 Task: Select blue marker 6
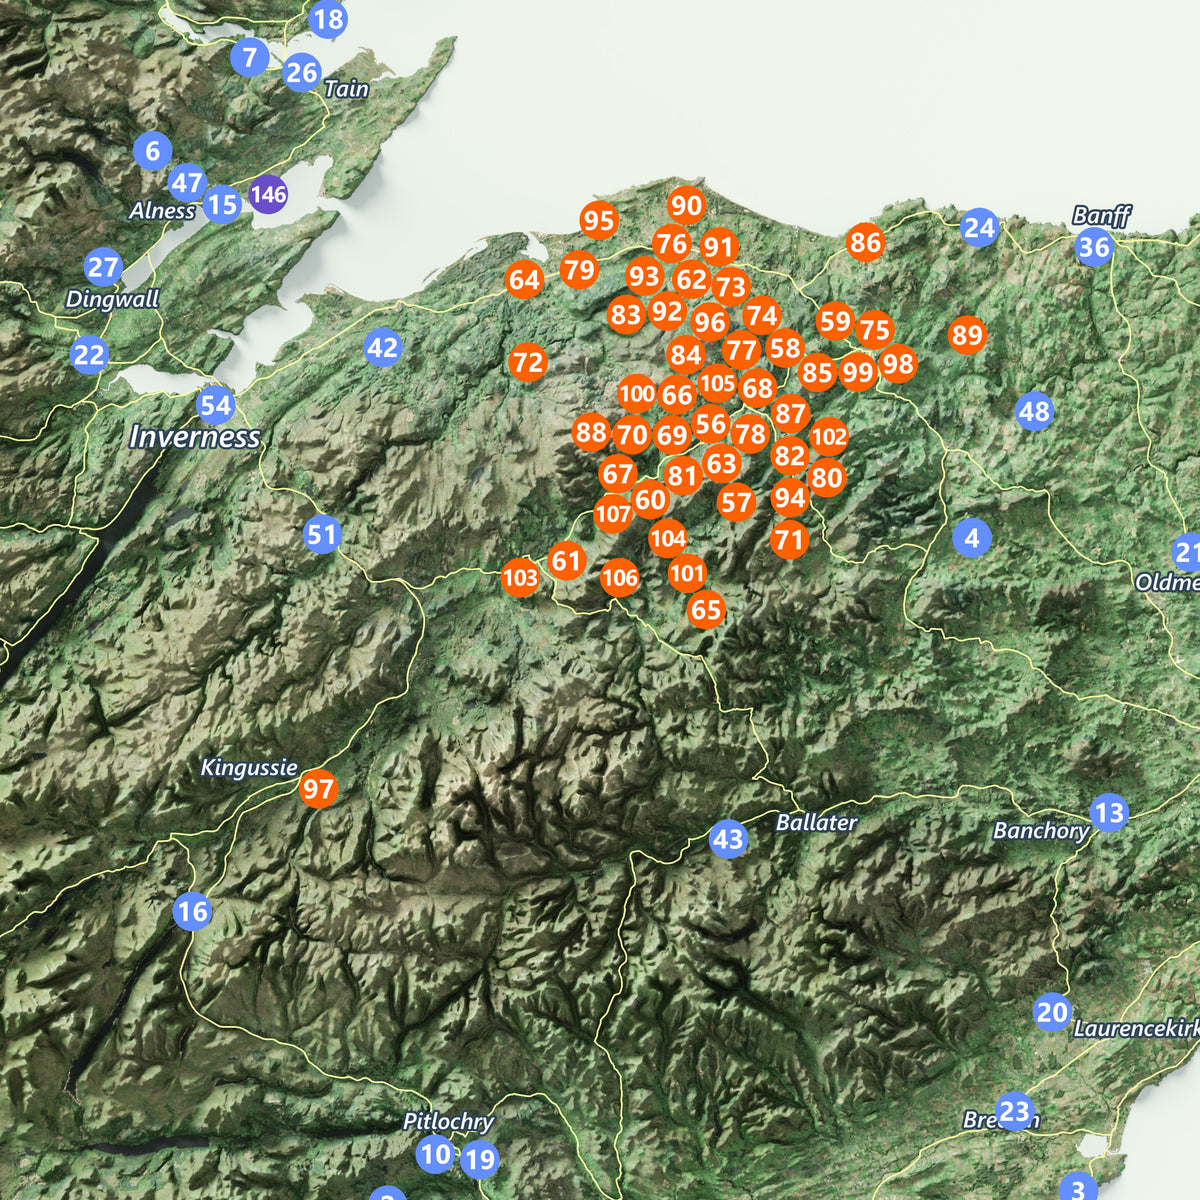(152, 151)
